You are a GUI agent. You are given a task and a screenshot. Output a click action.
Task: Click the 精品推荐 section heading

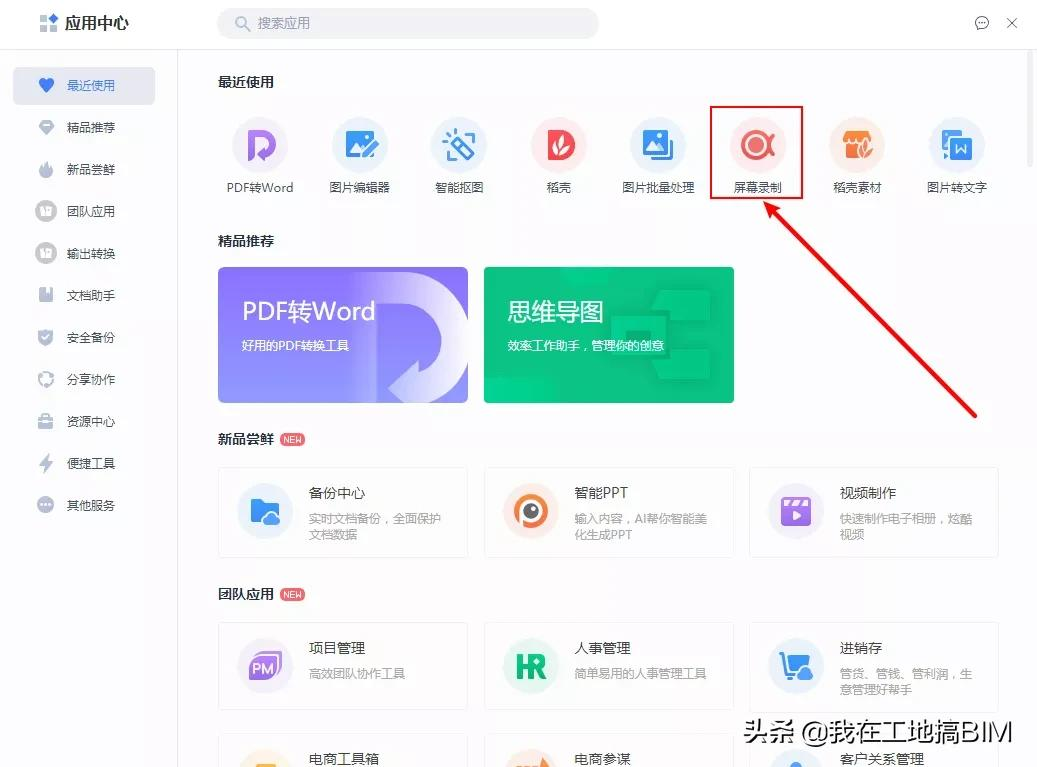pyautogui.click(x=245, y=241)
